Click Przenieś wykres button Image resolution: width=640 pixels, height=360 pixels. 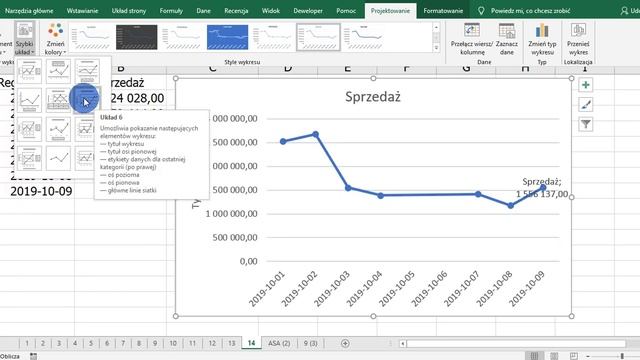[x=578, y=39]
